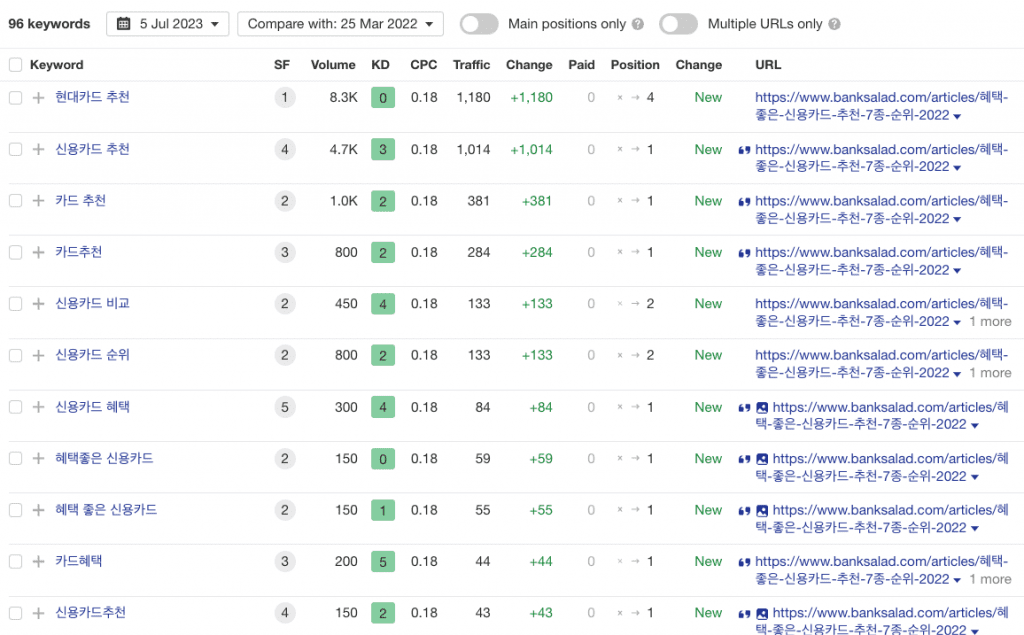The image size is (1024, 635).
Task: Click the image pack icon in 혜택 좋은 신용카드 row
Action: pos(761,511)
